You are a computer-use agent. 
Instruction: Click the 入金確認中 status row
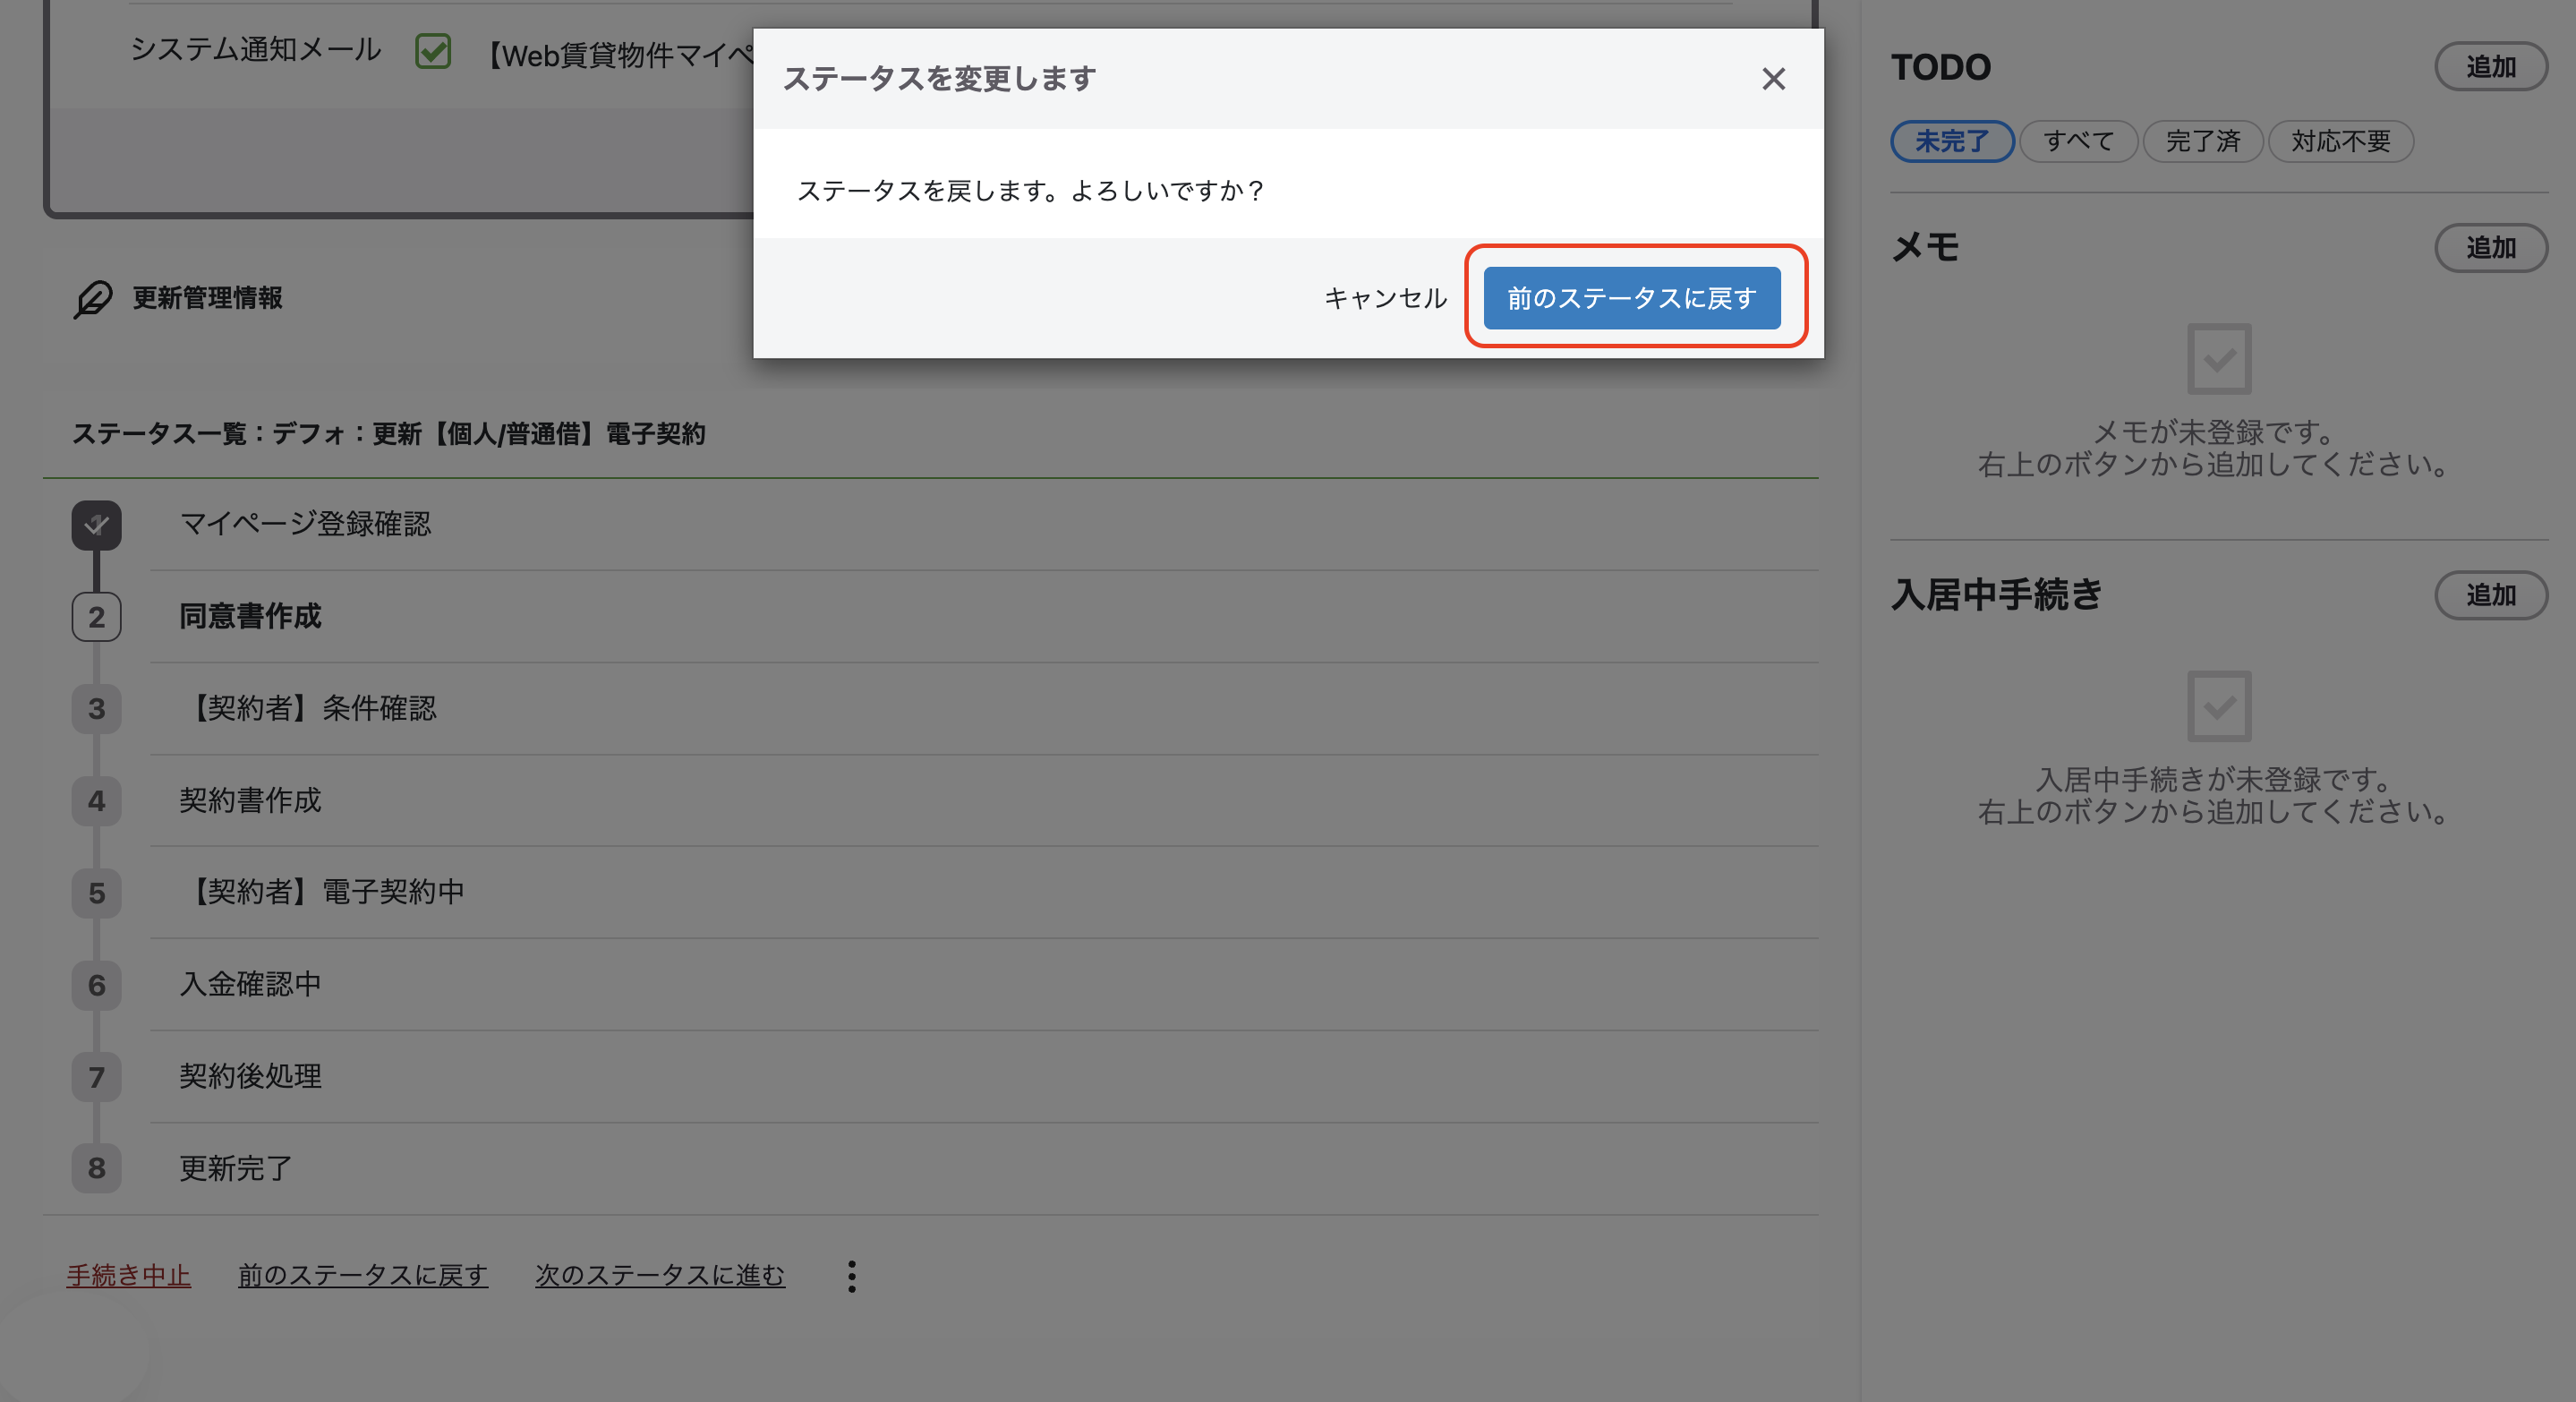pos(984,985)
